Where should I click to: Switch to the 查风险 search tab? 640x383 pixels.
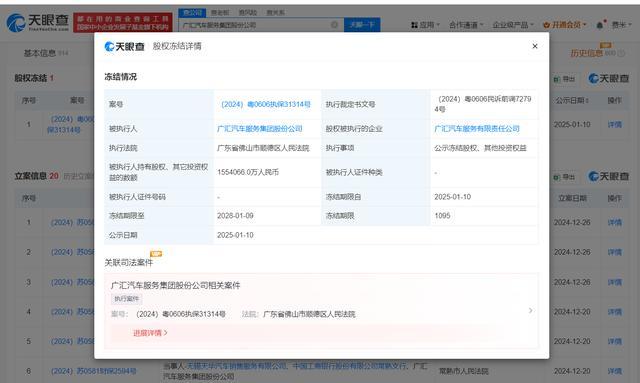click(248, 13)
